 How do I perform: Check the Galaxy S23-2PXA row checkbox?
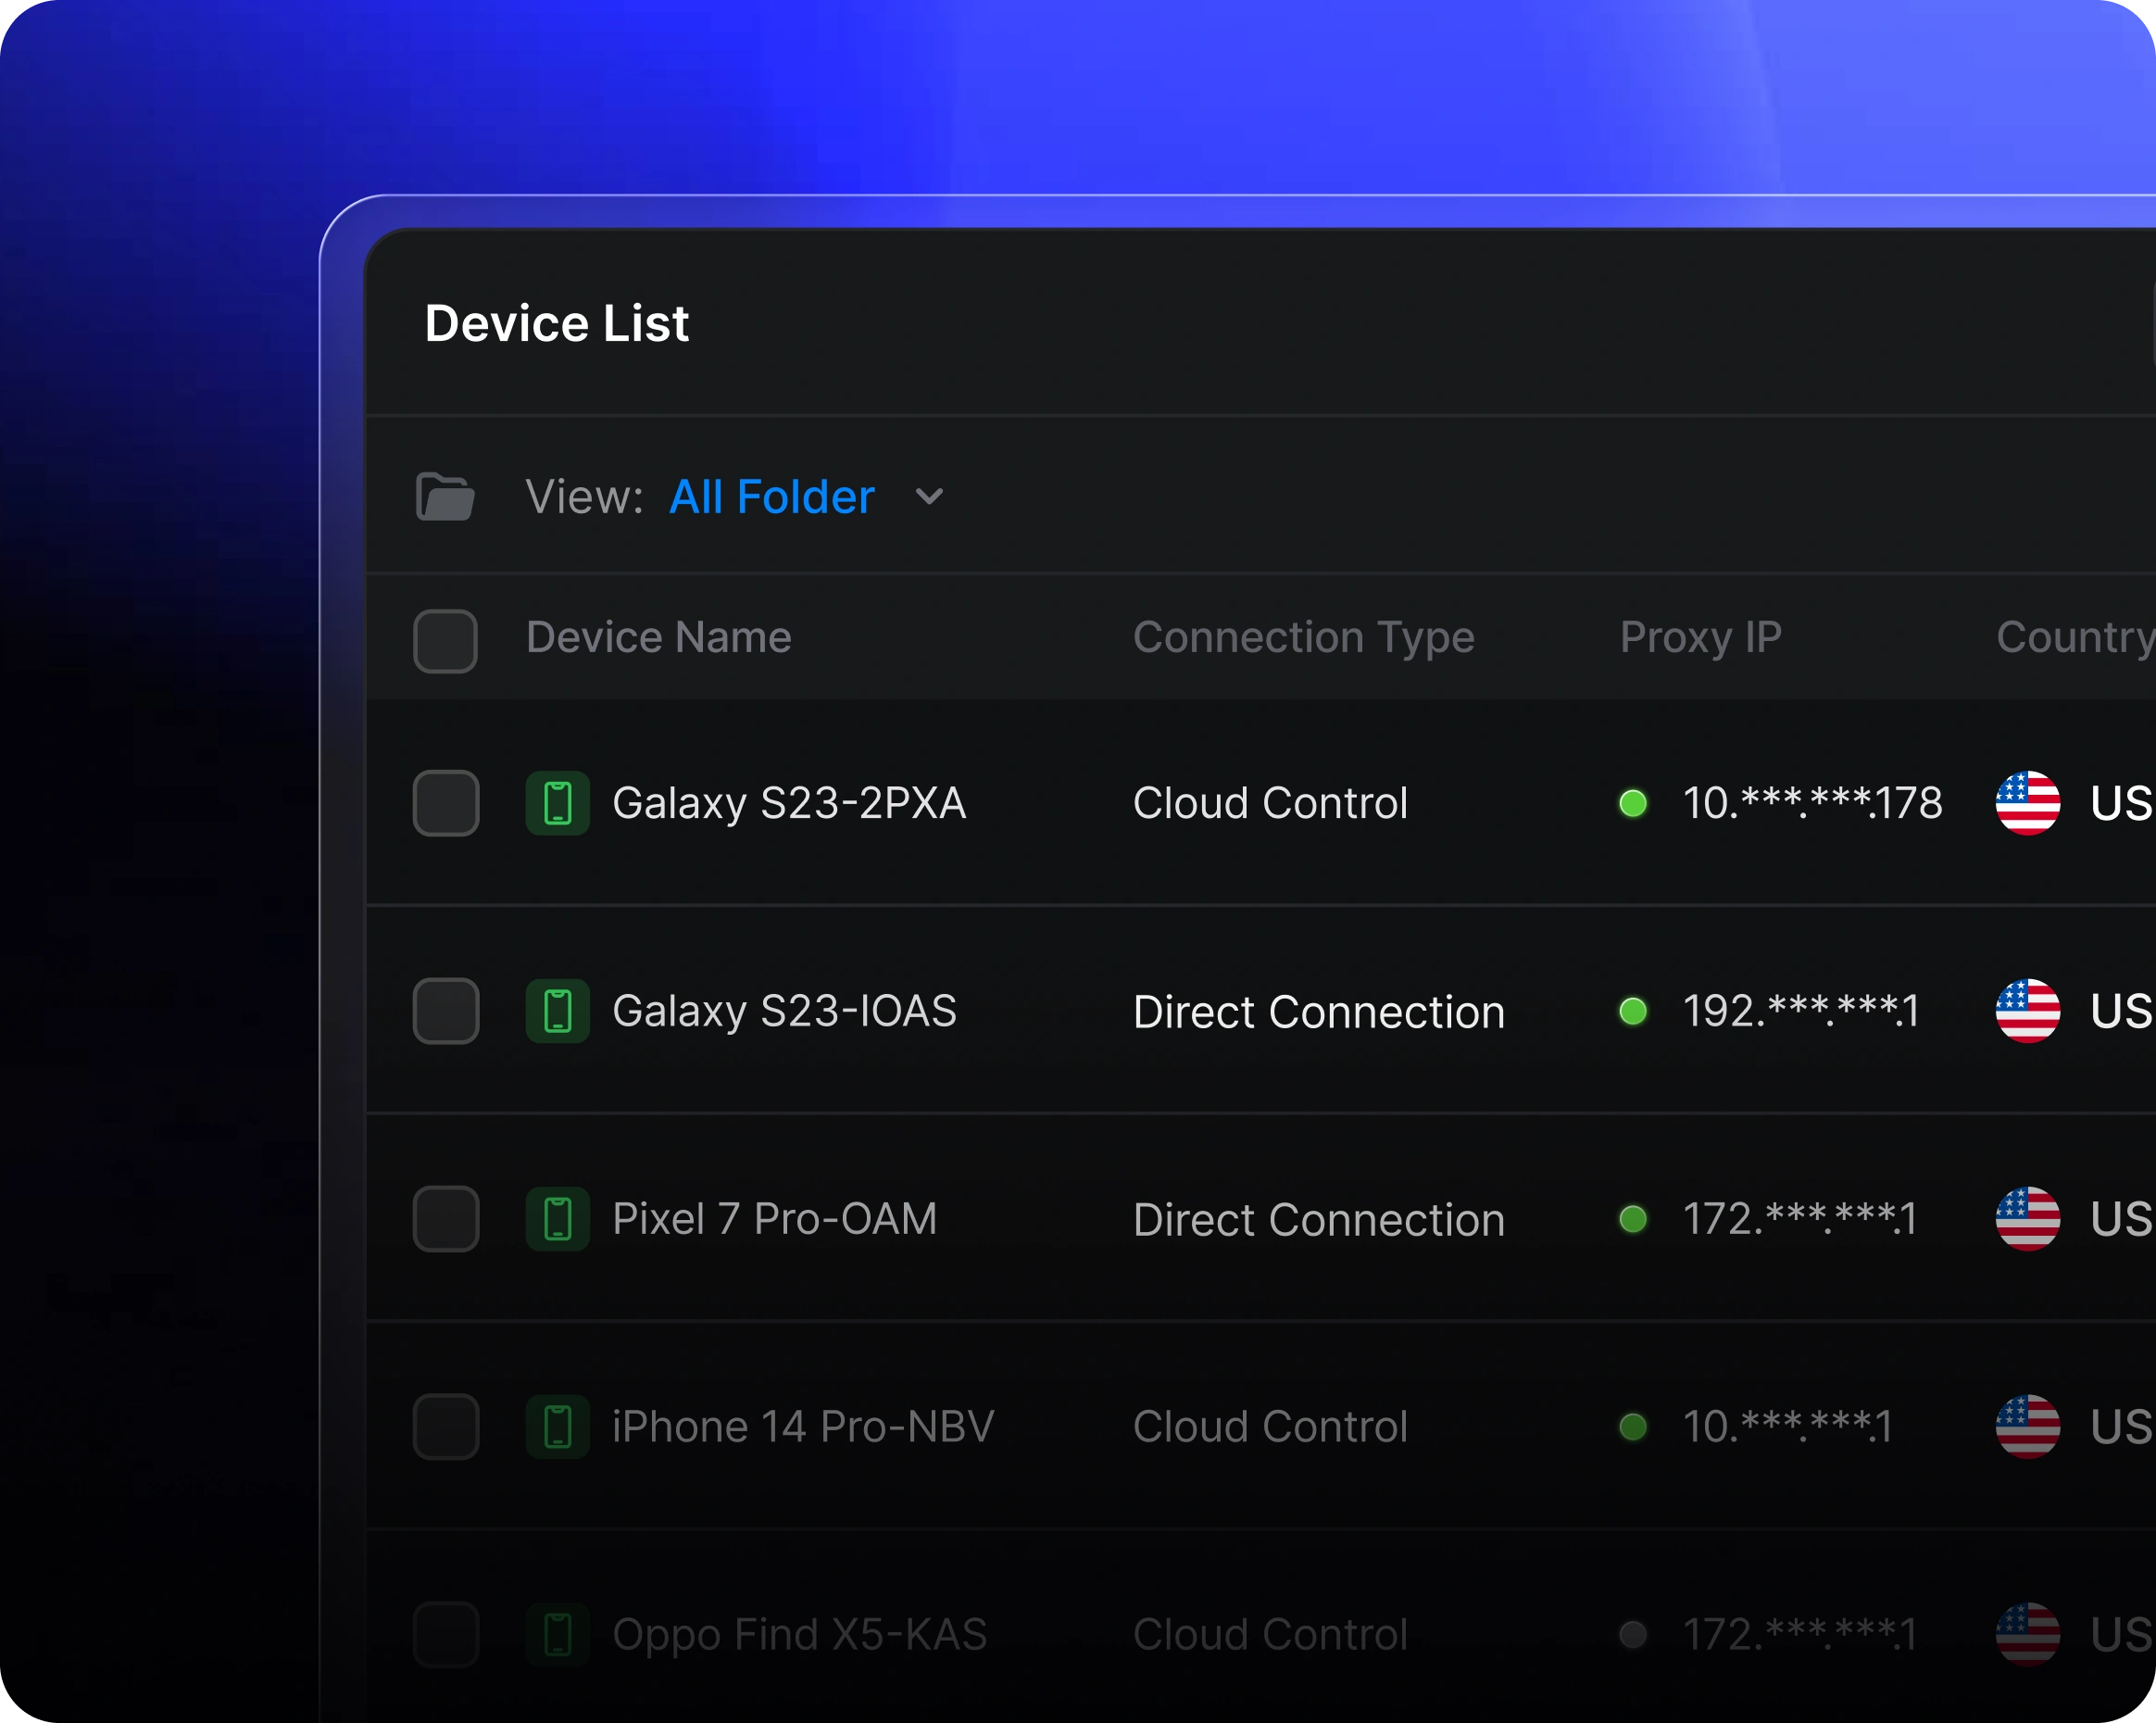coord(446,803)
